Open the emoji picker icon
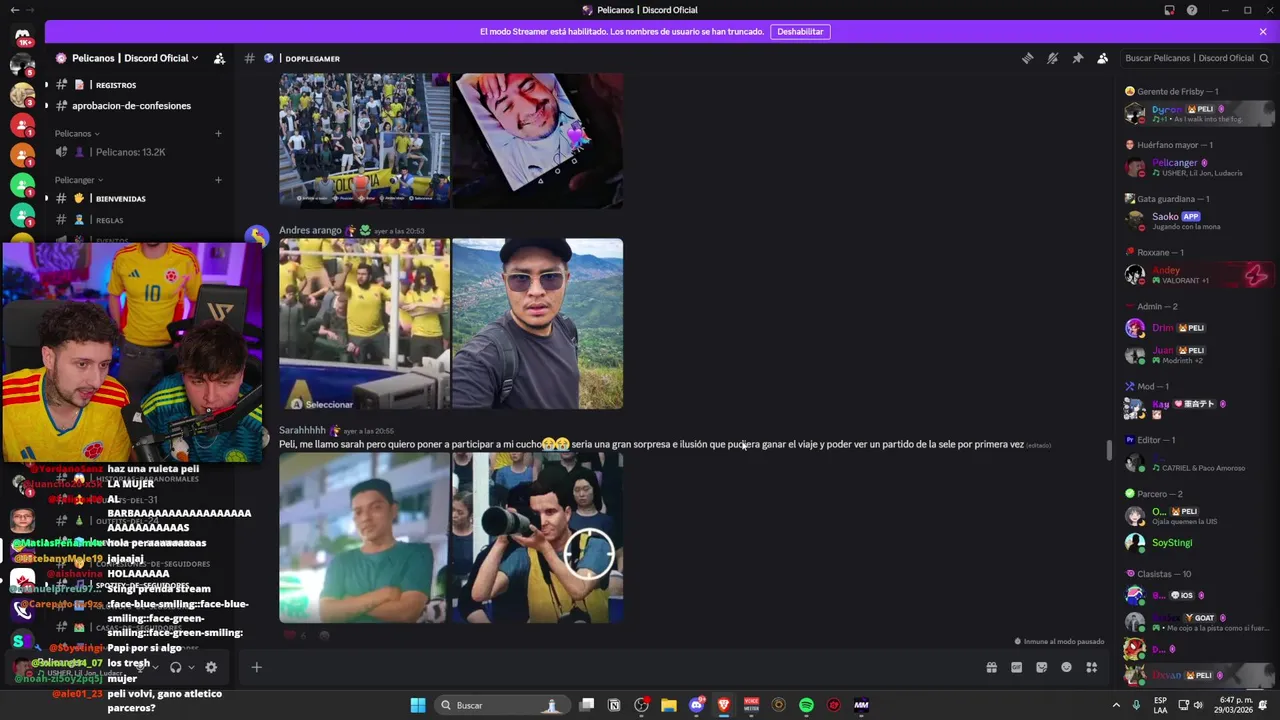1280x720 pixels. tap(1066, 667)
